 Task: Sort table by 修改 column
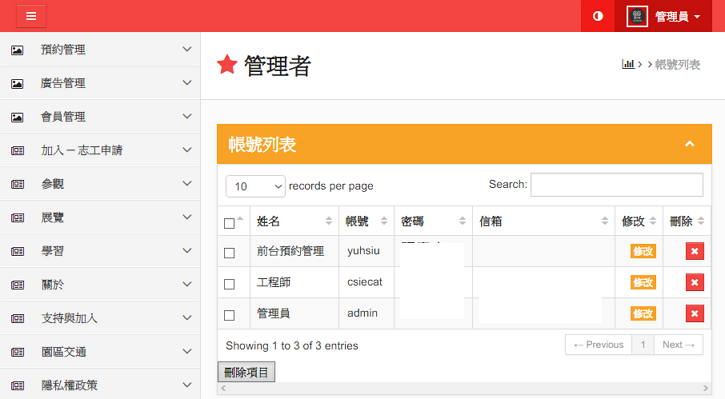coord(639,221)
